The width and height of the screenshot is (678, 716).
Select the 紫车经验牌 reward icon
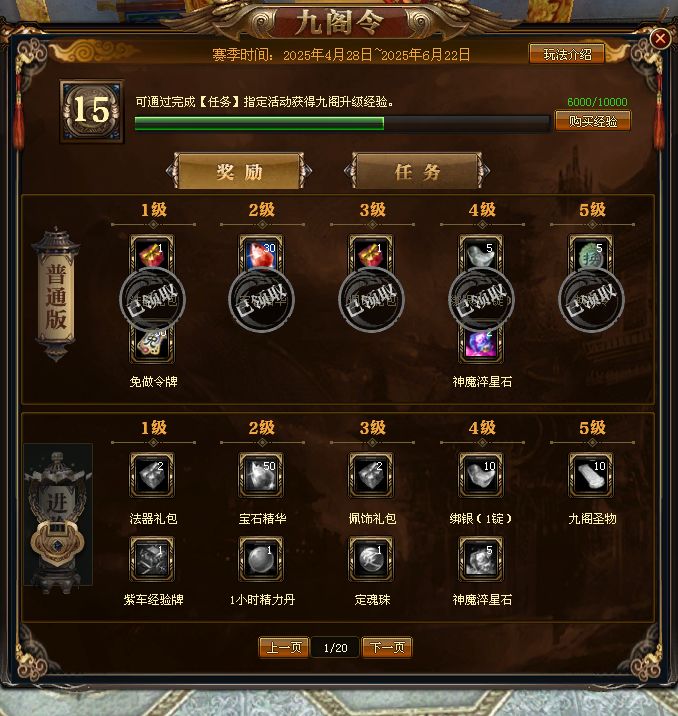point(152,558)
